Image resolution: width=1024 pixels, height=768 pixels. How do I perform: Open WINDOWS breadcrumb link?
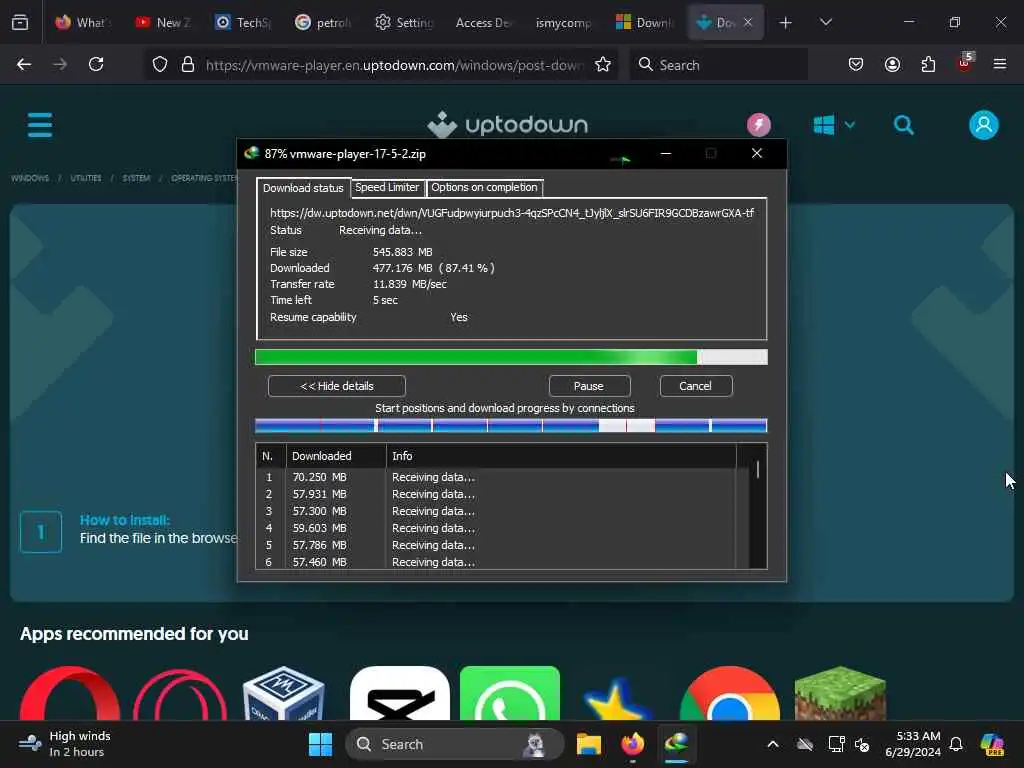(30, 178)
